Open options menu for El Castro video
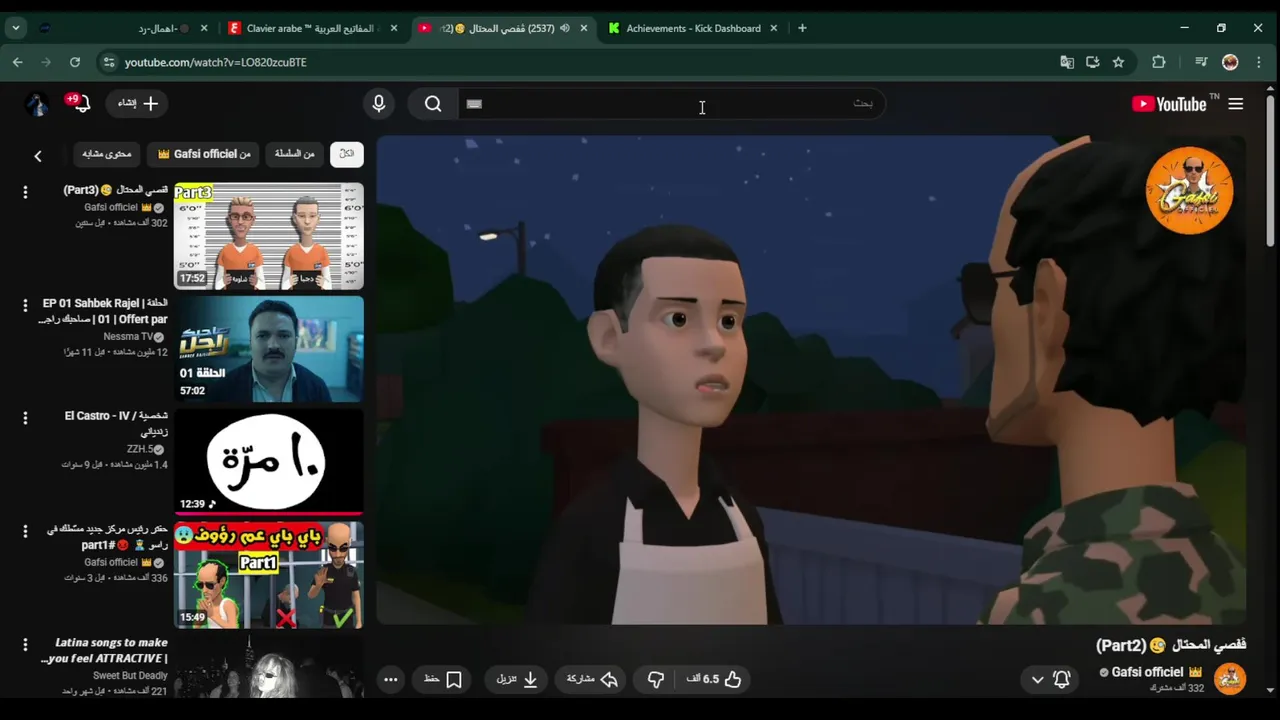The width and height of the screenshot is (1280, 720). click(x=25, y=418)
